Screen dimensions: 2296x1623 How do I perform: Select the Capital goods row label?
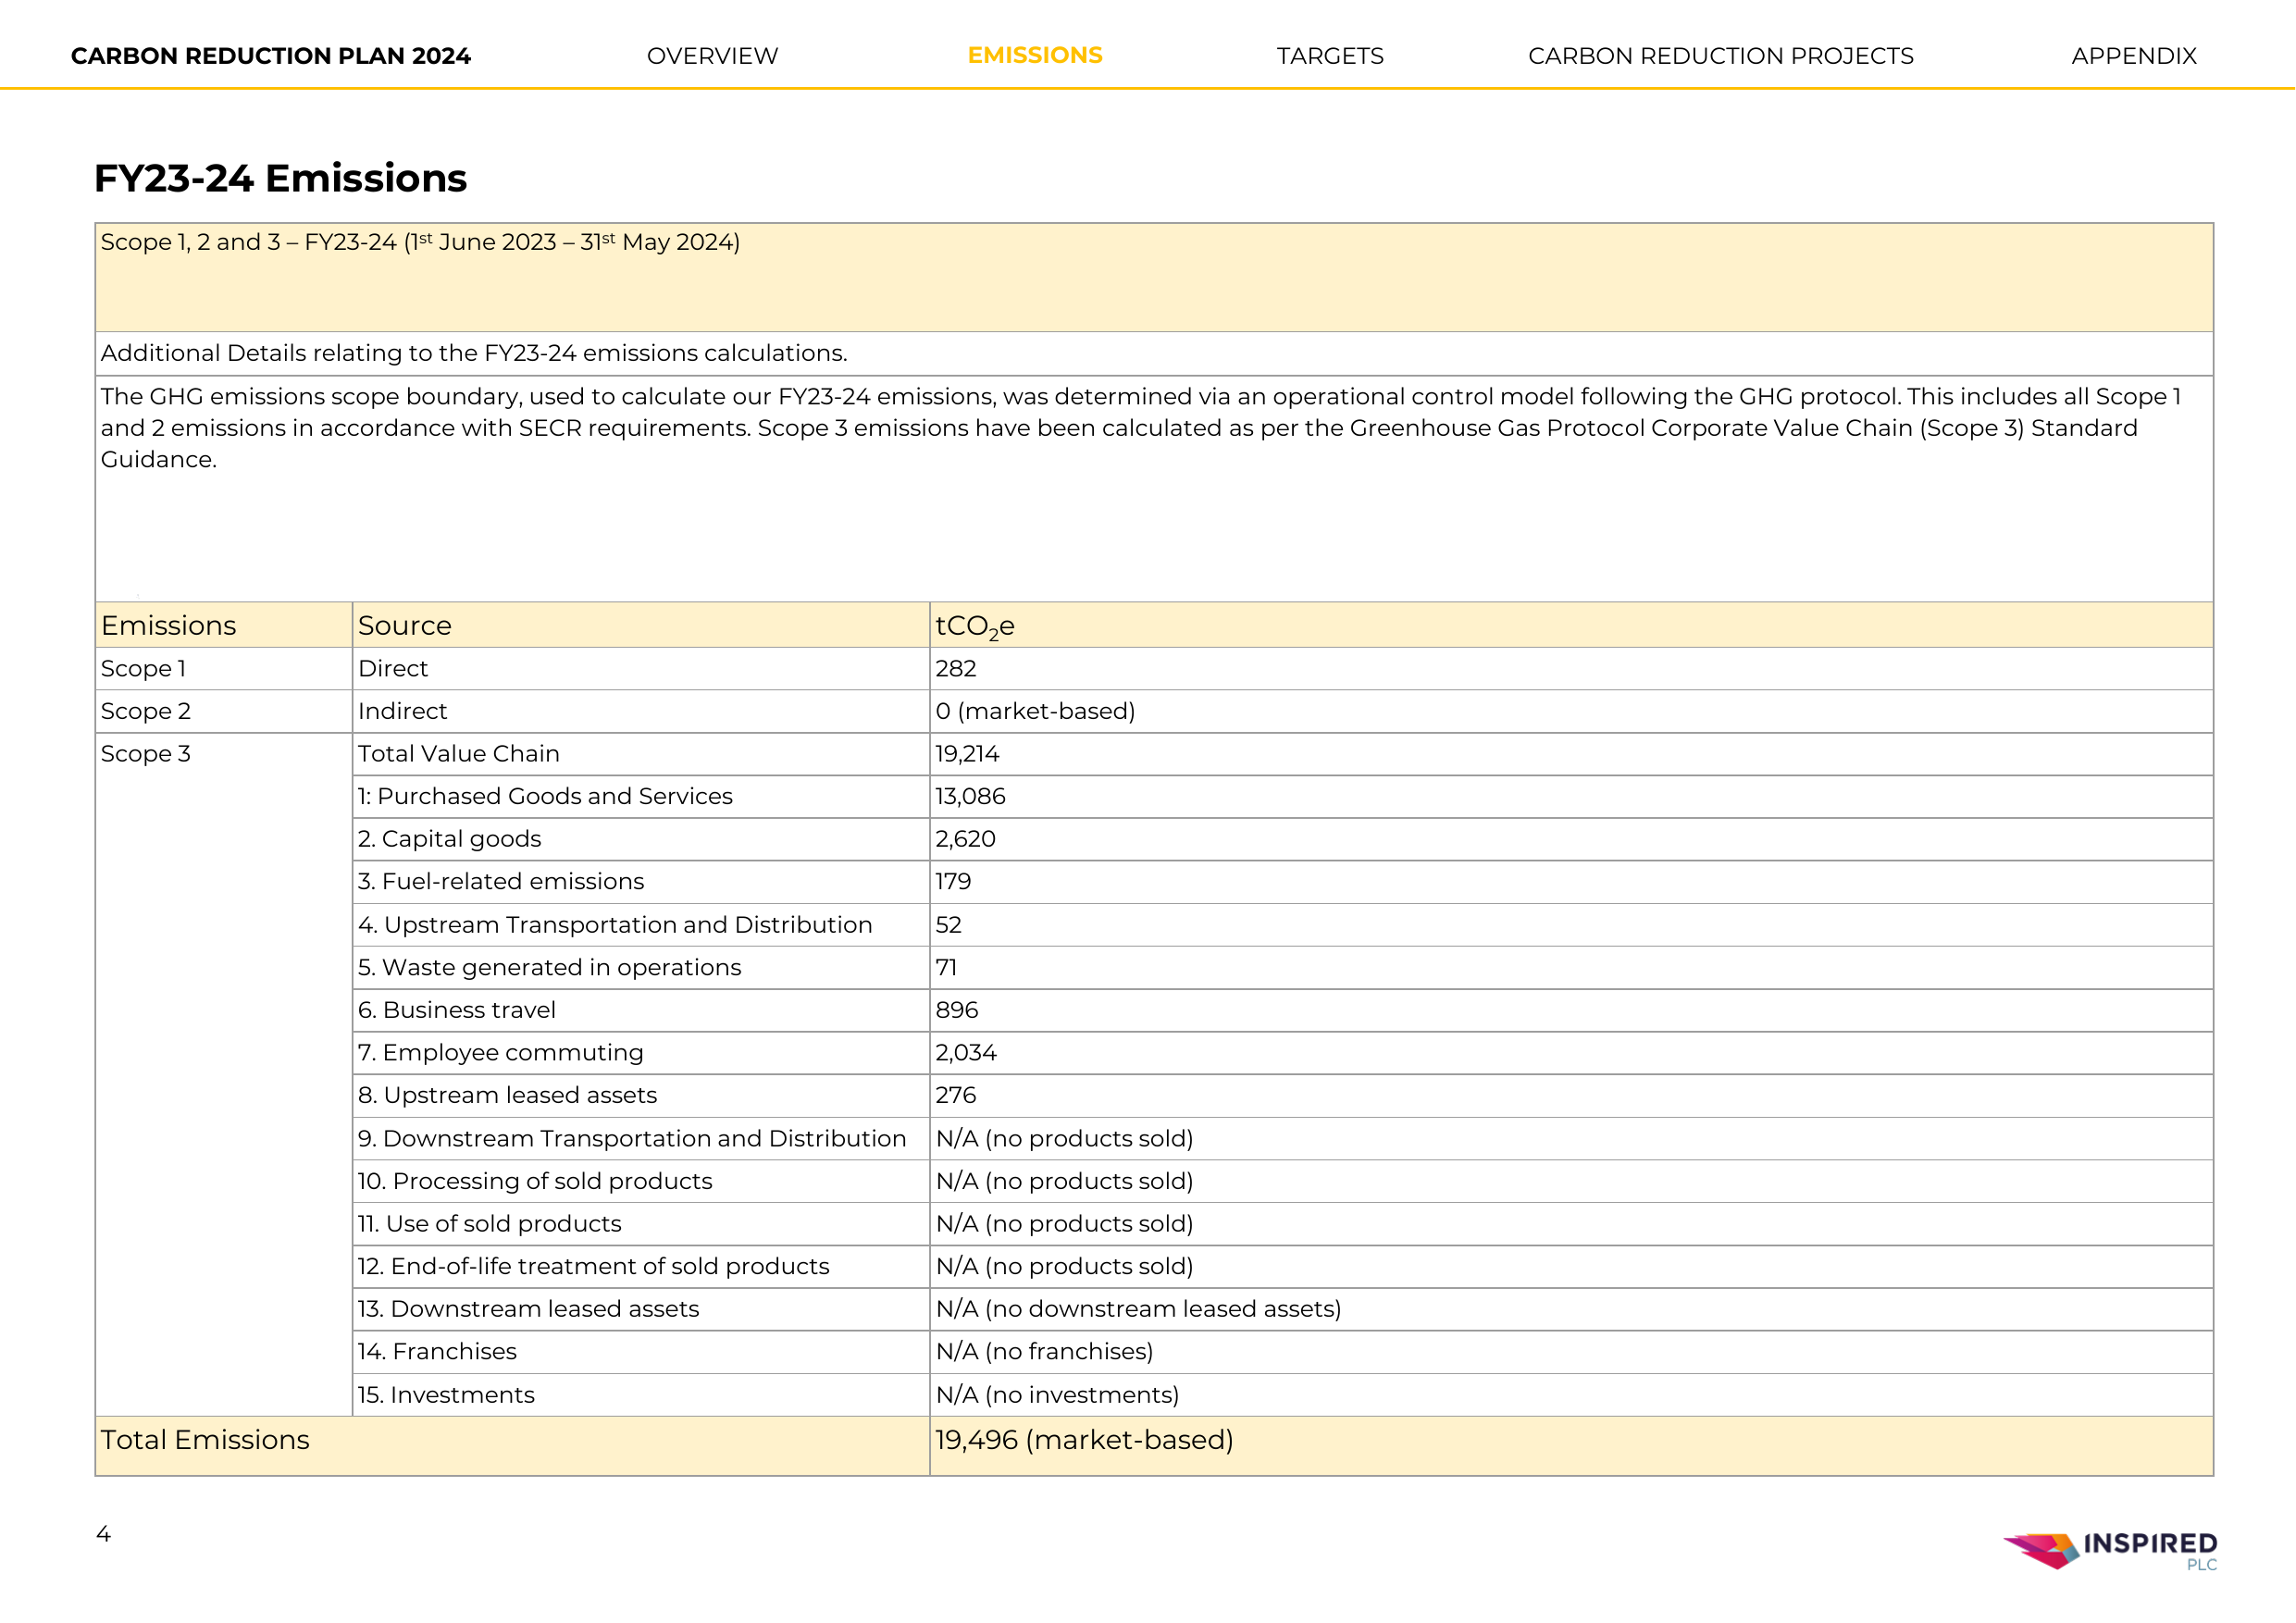[x=449, y=839]
